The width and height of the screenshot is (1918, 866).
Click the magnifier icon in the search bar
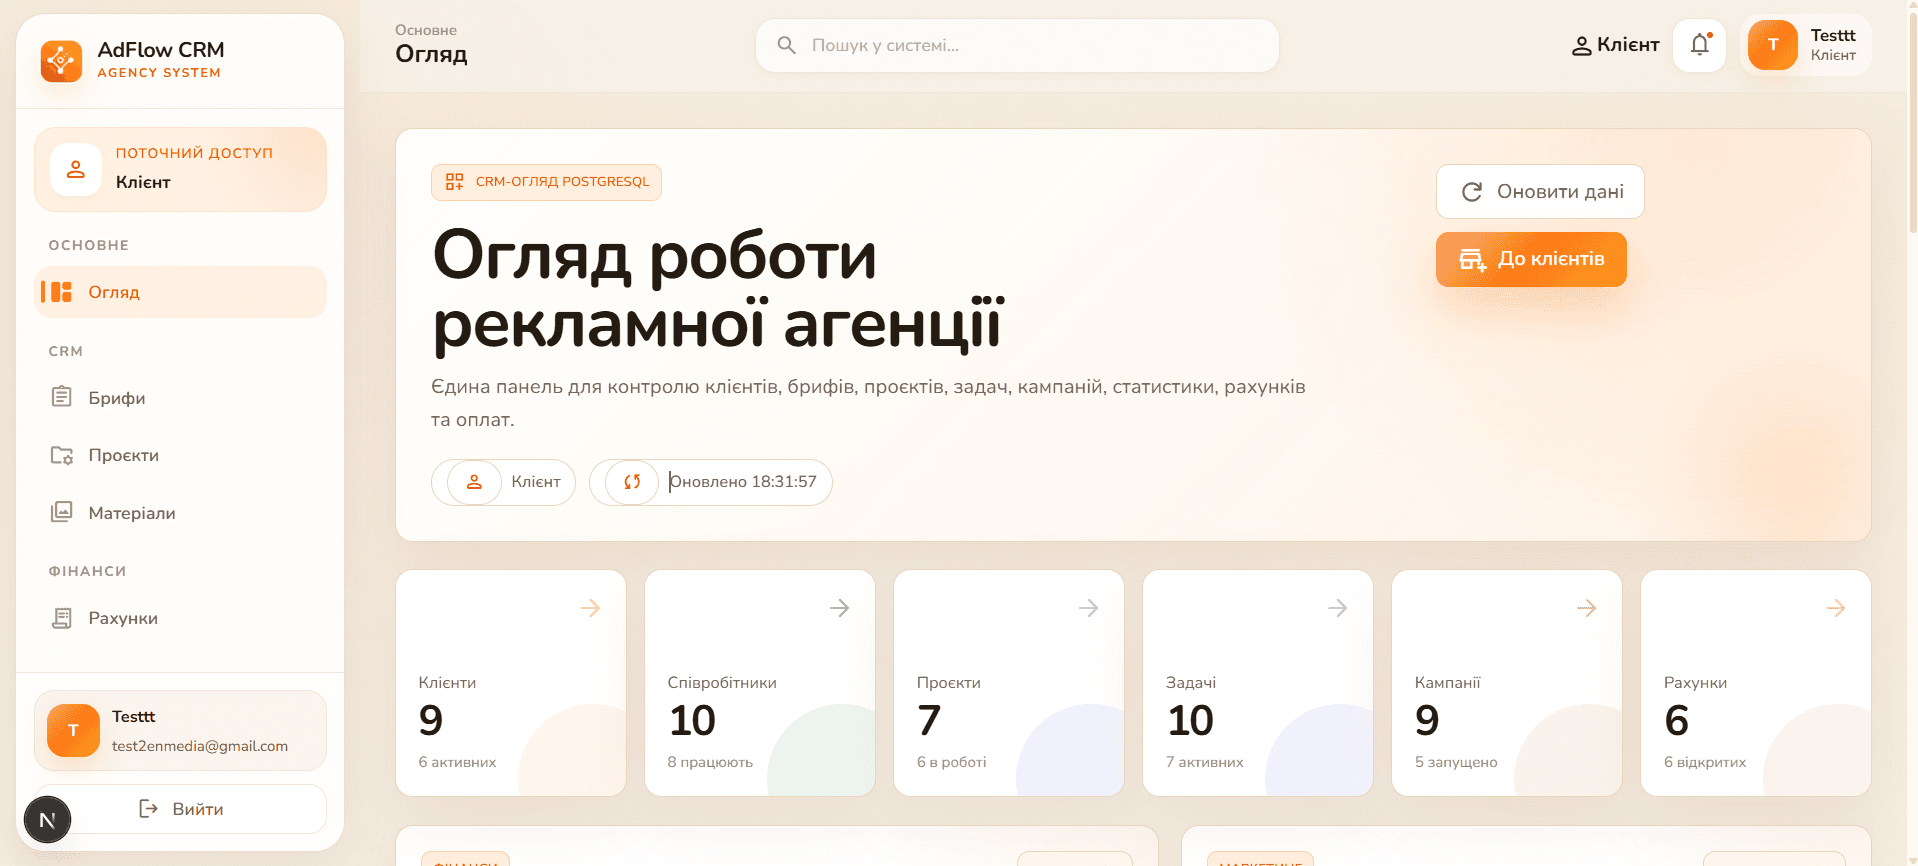click(x=787, y=45)
